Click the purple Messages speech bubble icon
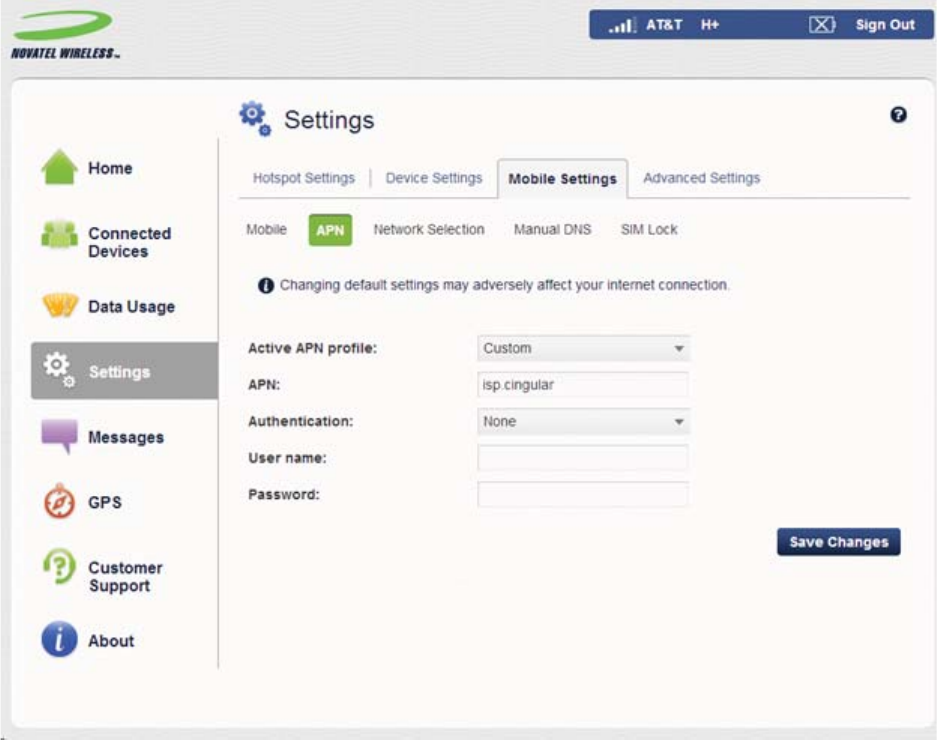The image size is (937, 740). [59, 436]
